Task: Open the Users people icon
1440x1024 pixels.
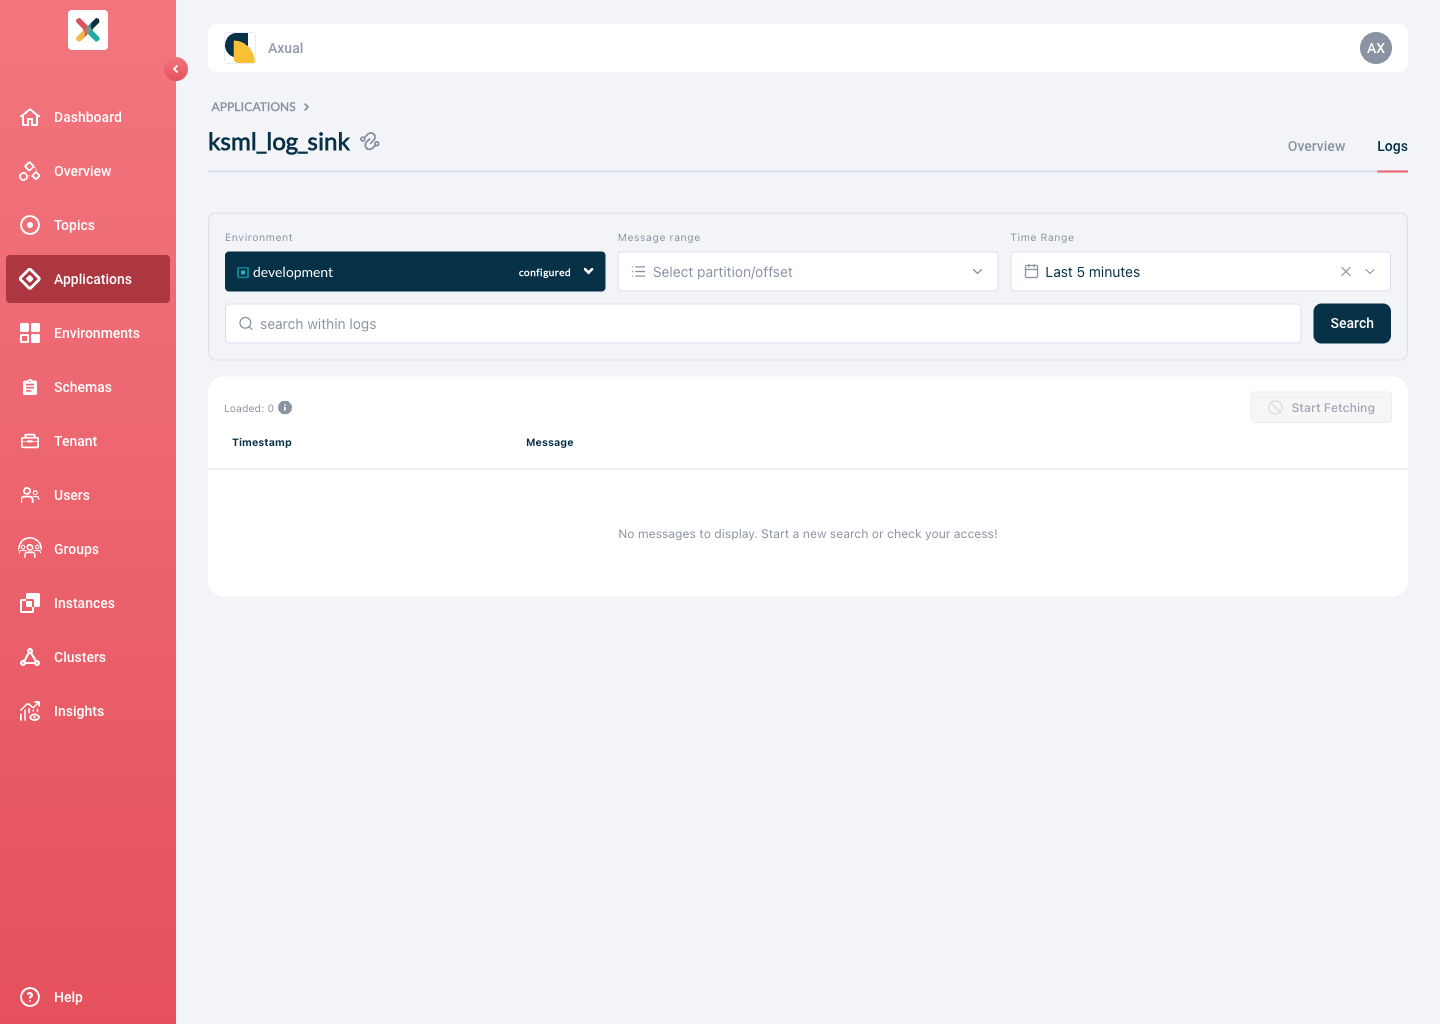Action: (30, 495)
